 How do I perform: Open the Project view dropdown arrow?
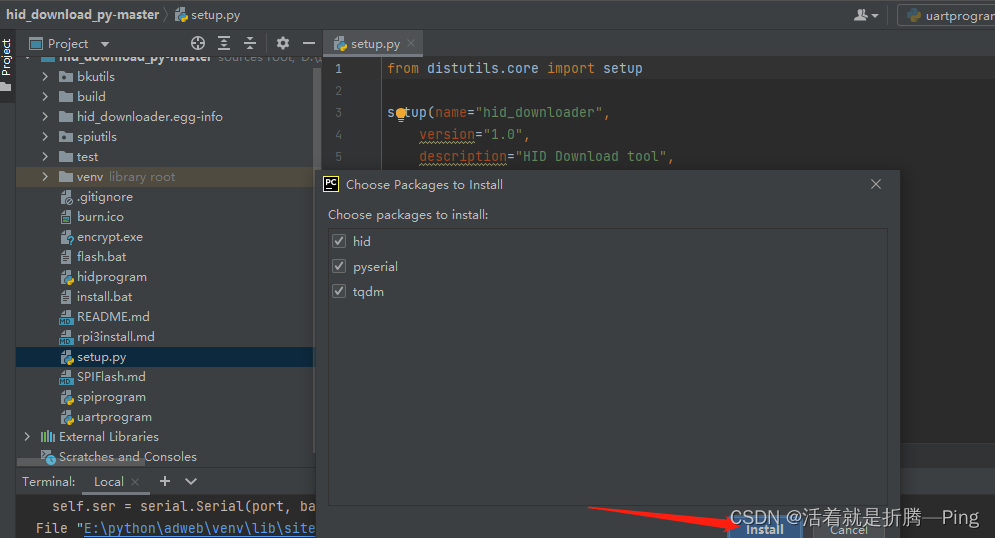105,44
